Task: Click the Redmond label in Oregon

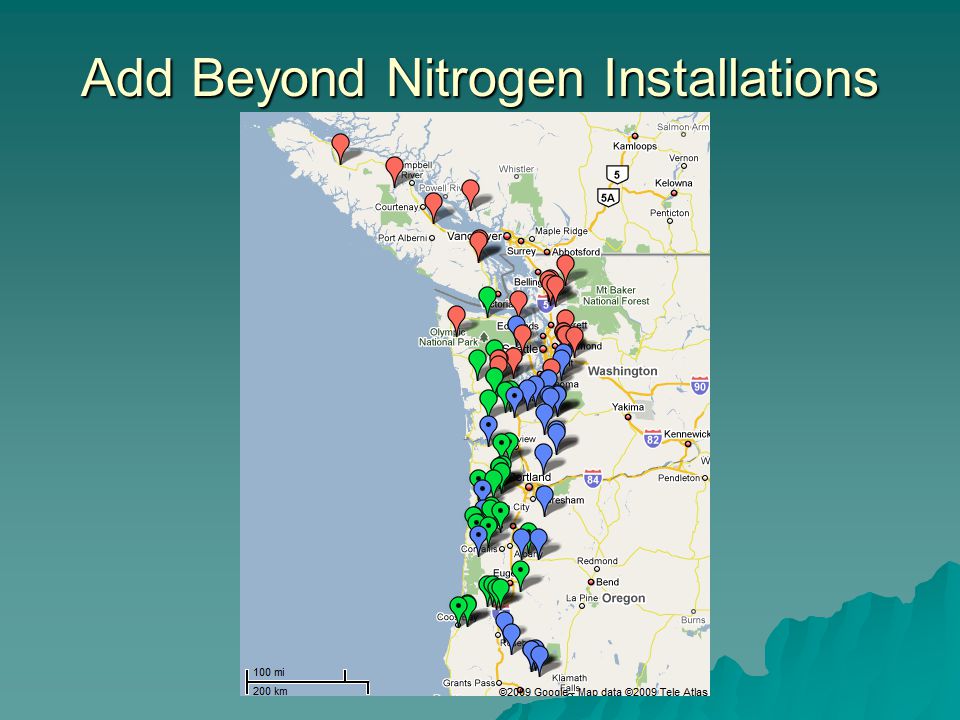Action: coord(597,561)
